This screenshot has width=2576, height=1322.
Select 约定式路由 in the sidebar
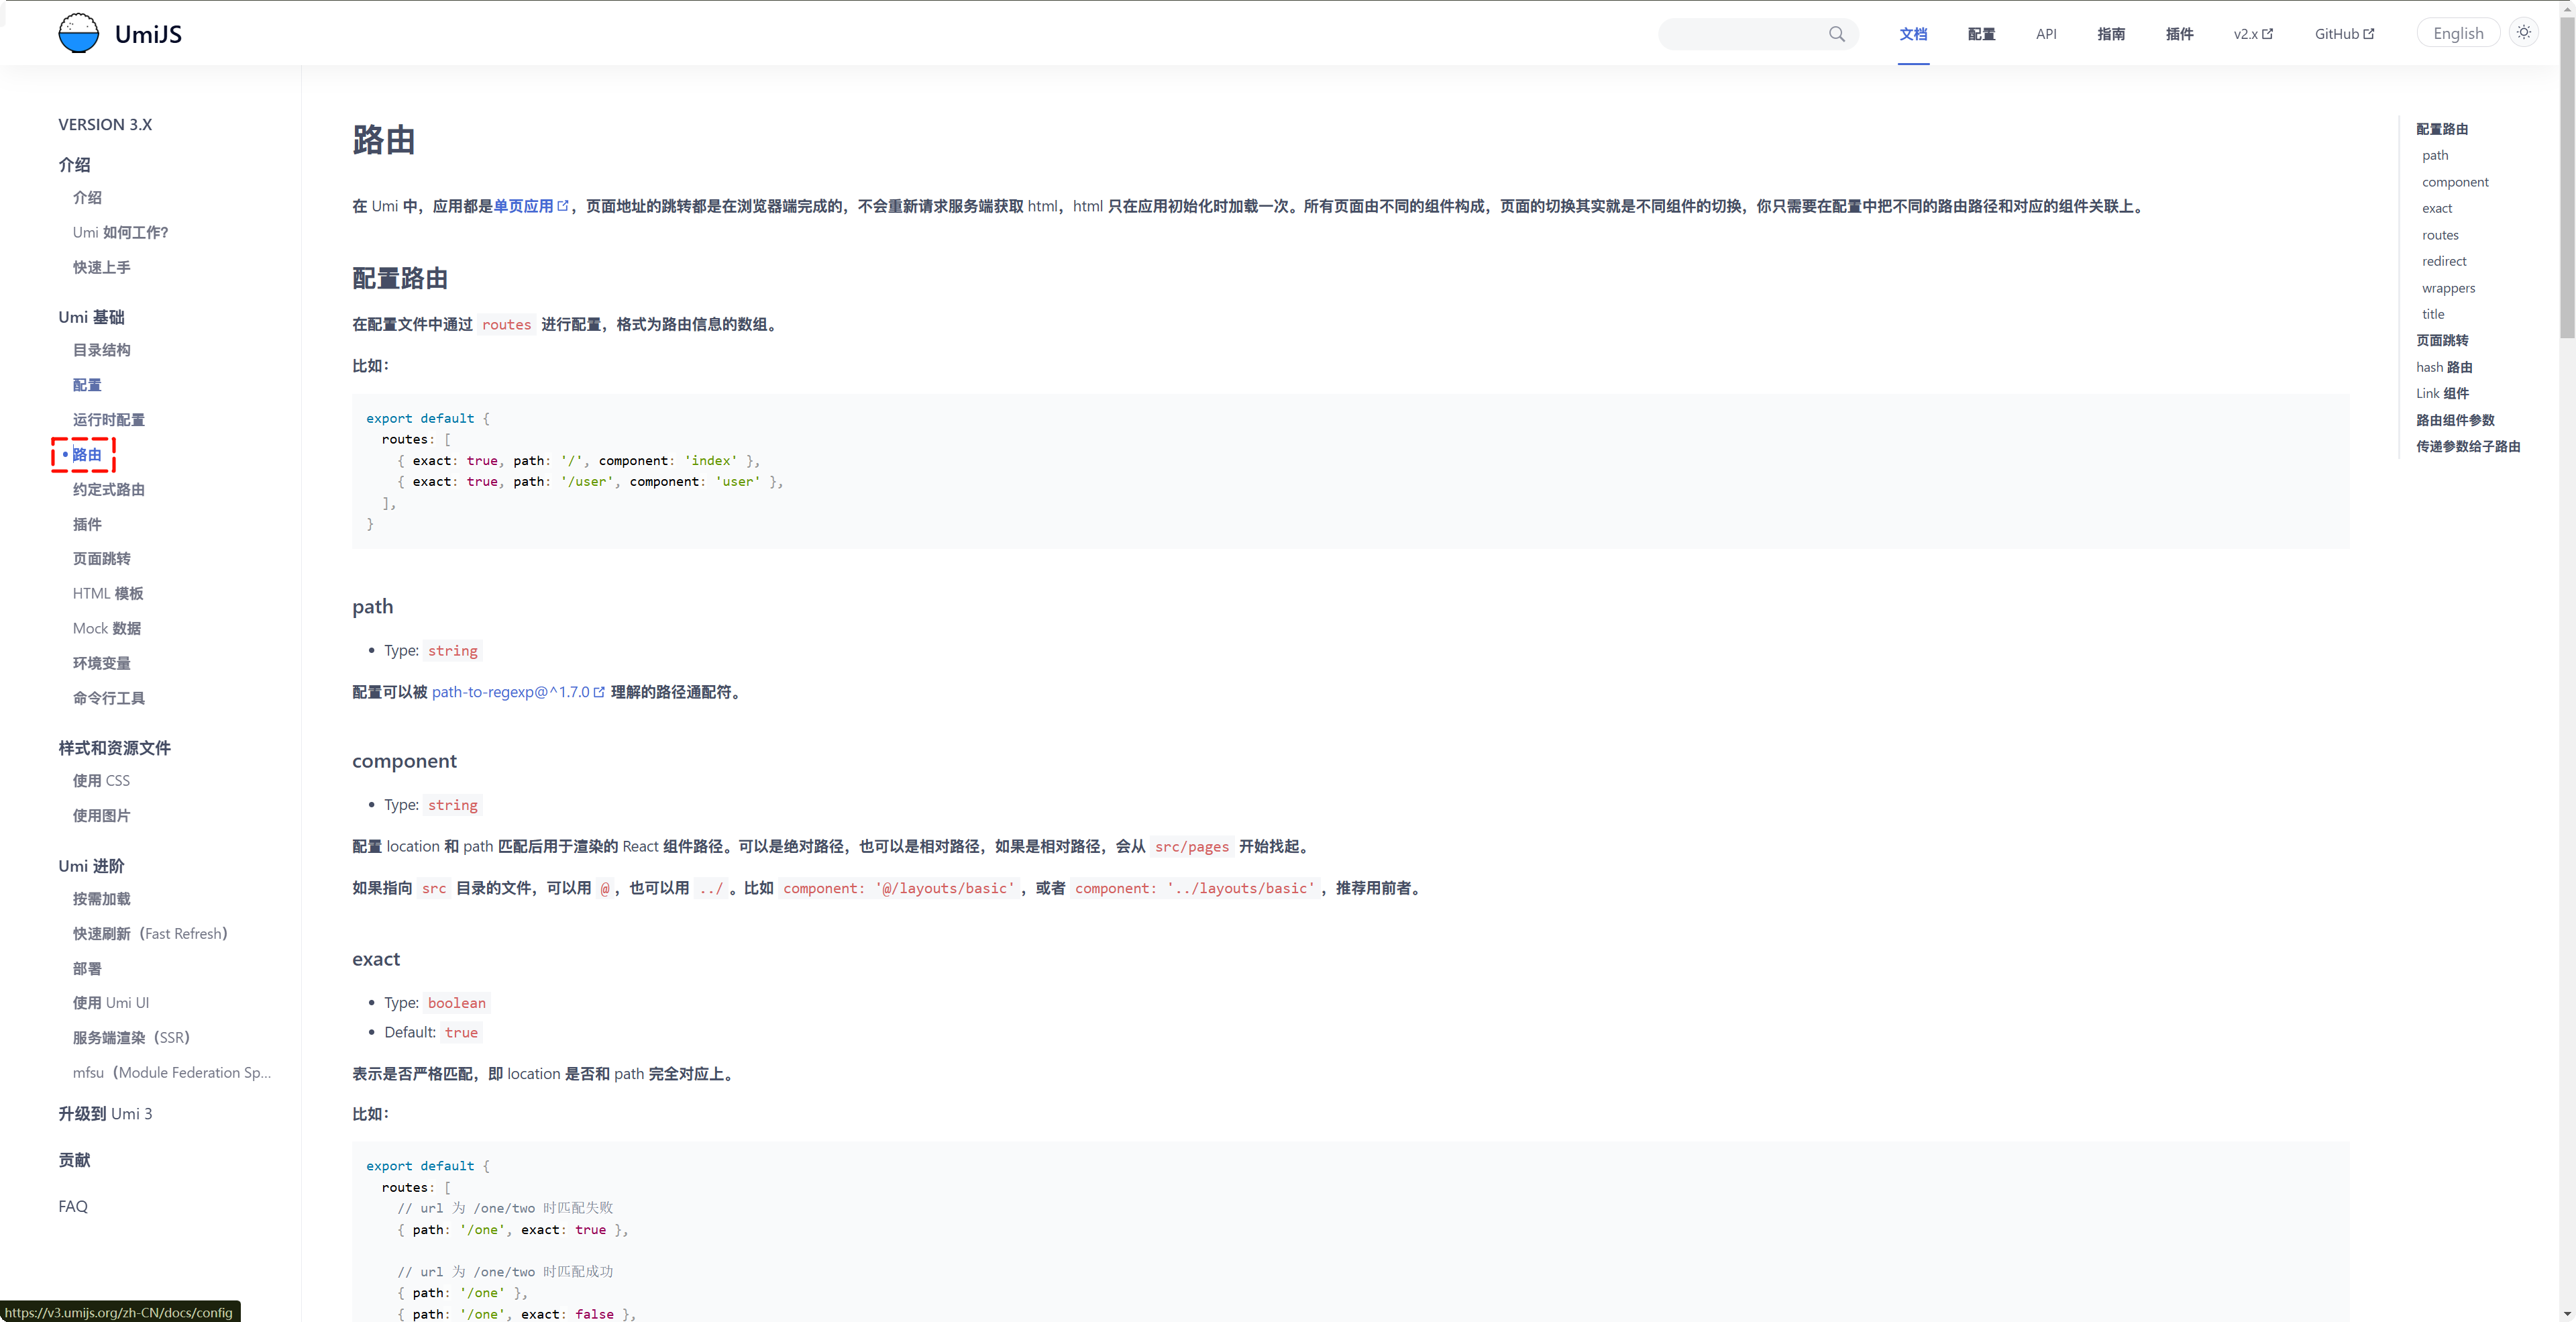108,489
